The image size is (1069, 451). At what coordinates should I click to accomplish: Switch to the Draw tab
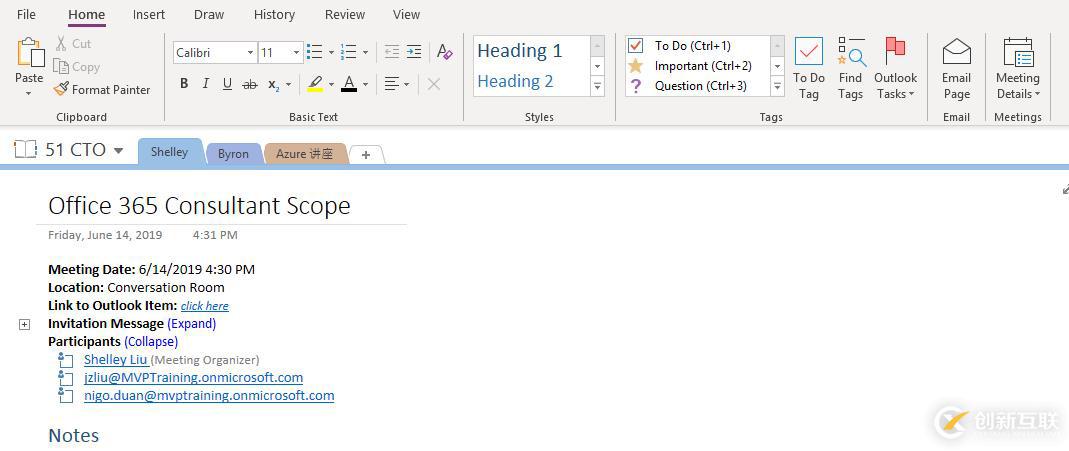(210, 14)
